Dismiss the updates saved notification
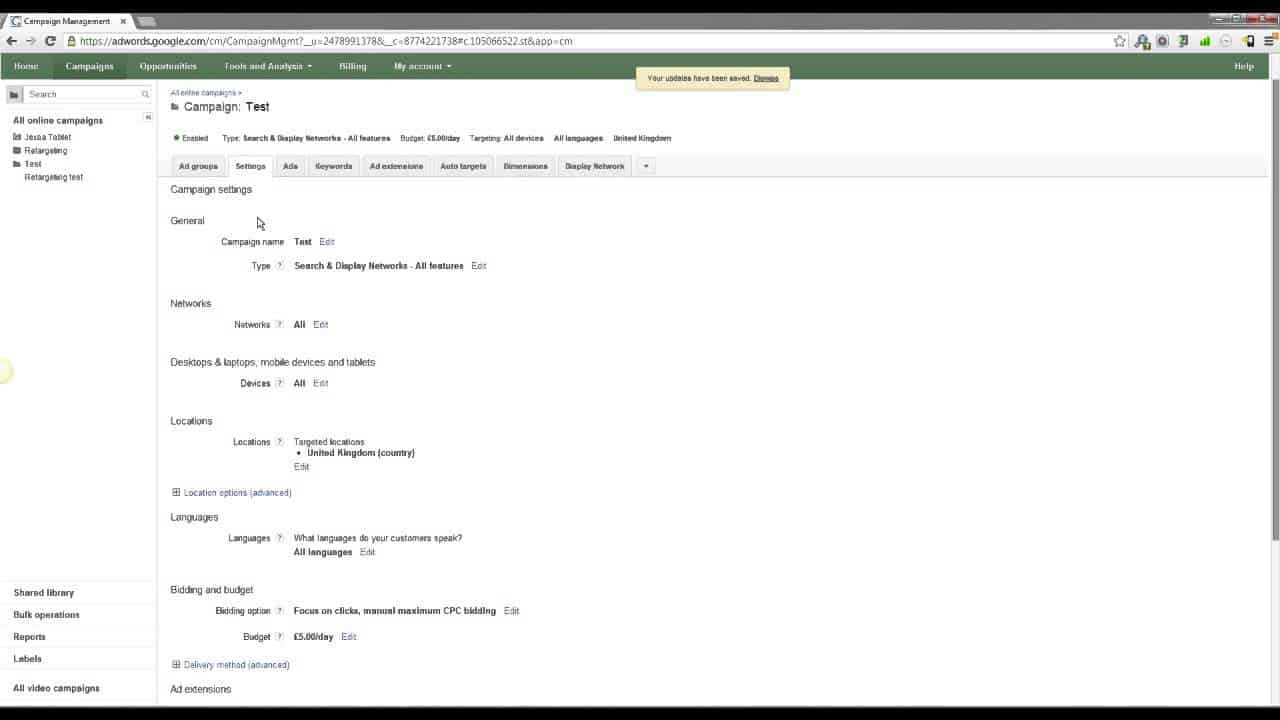The height and width of the screenshot is (720, 1280). tap(766, 78)
